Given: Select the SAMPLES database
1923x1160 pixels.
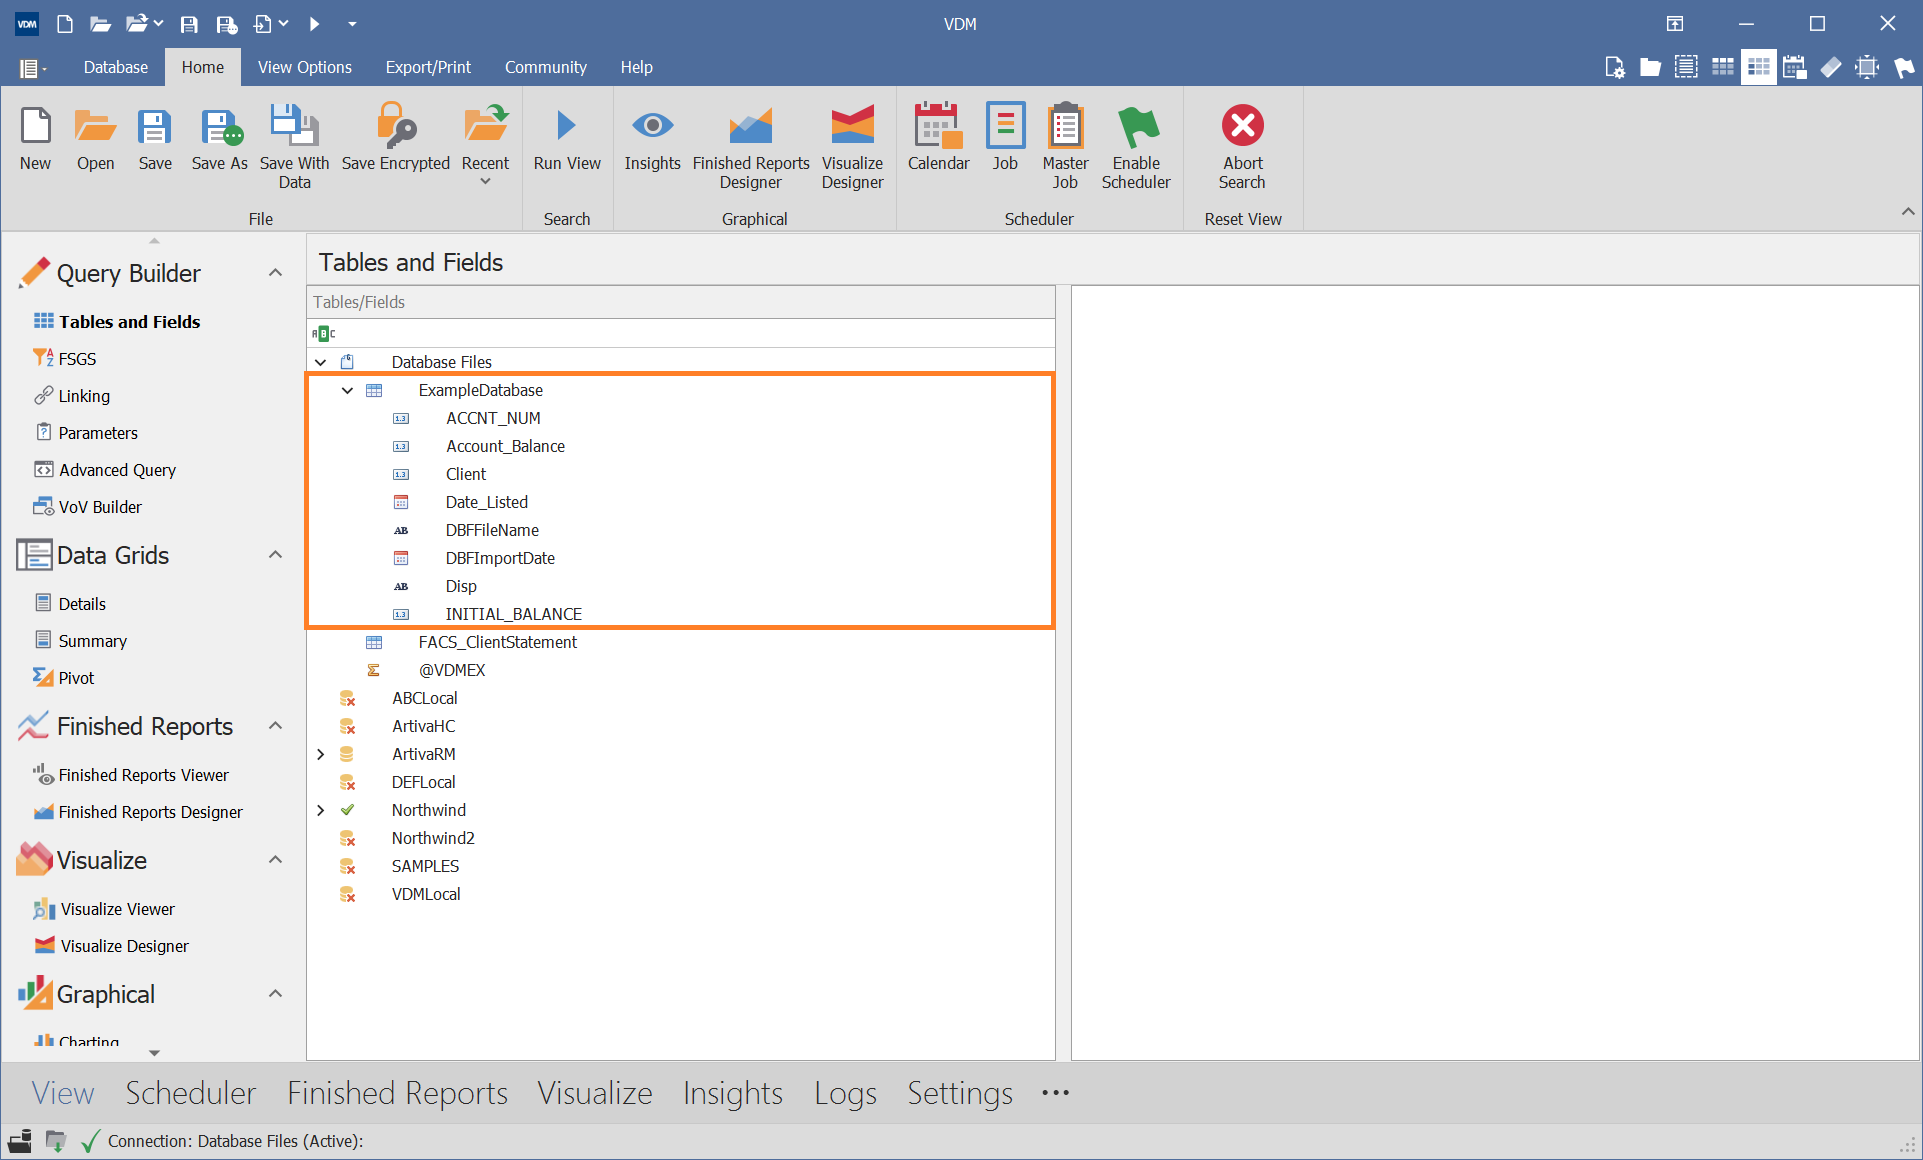Looking at the screenshot, I should (x=425, y=866).
